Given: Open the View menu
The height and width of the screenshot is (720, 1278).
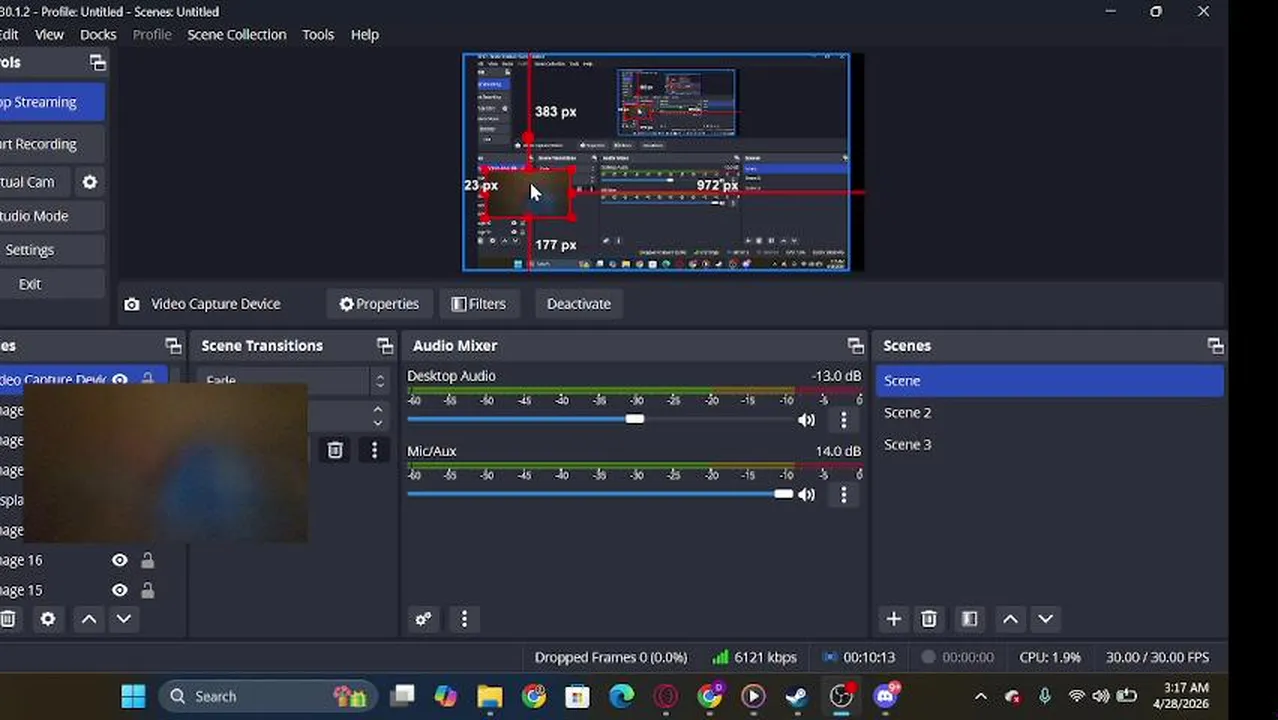Looking at the screenshot, I should pyautogui.click(x=49, y=34).
